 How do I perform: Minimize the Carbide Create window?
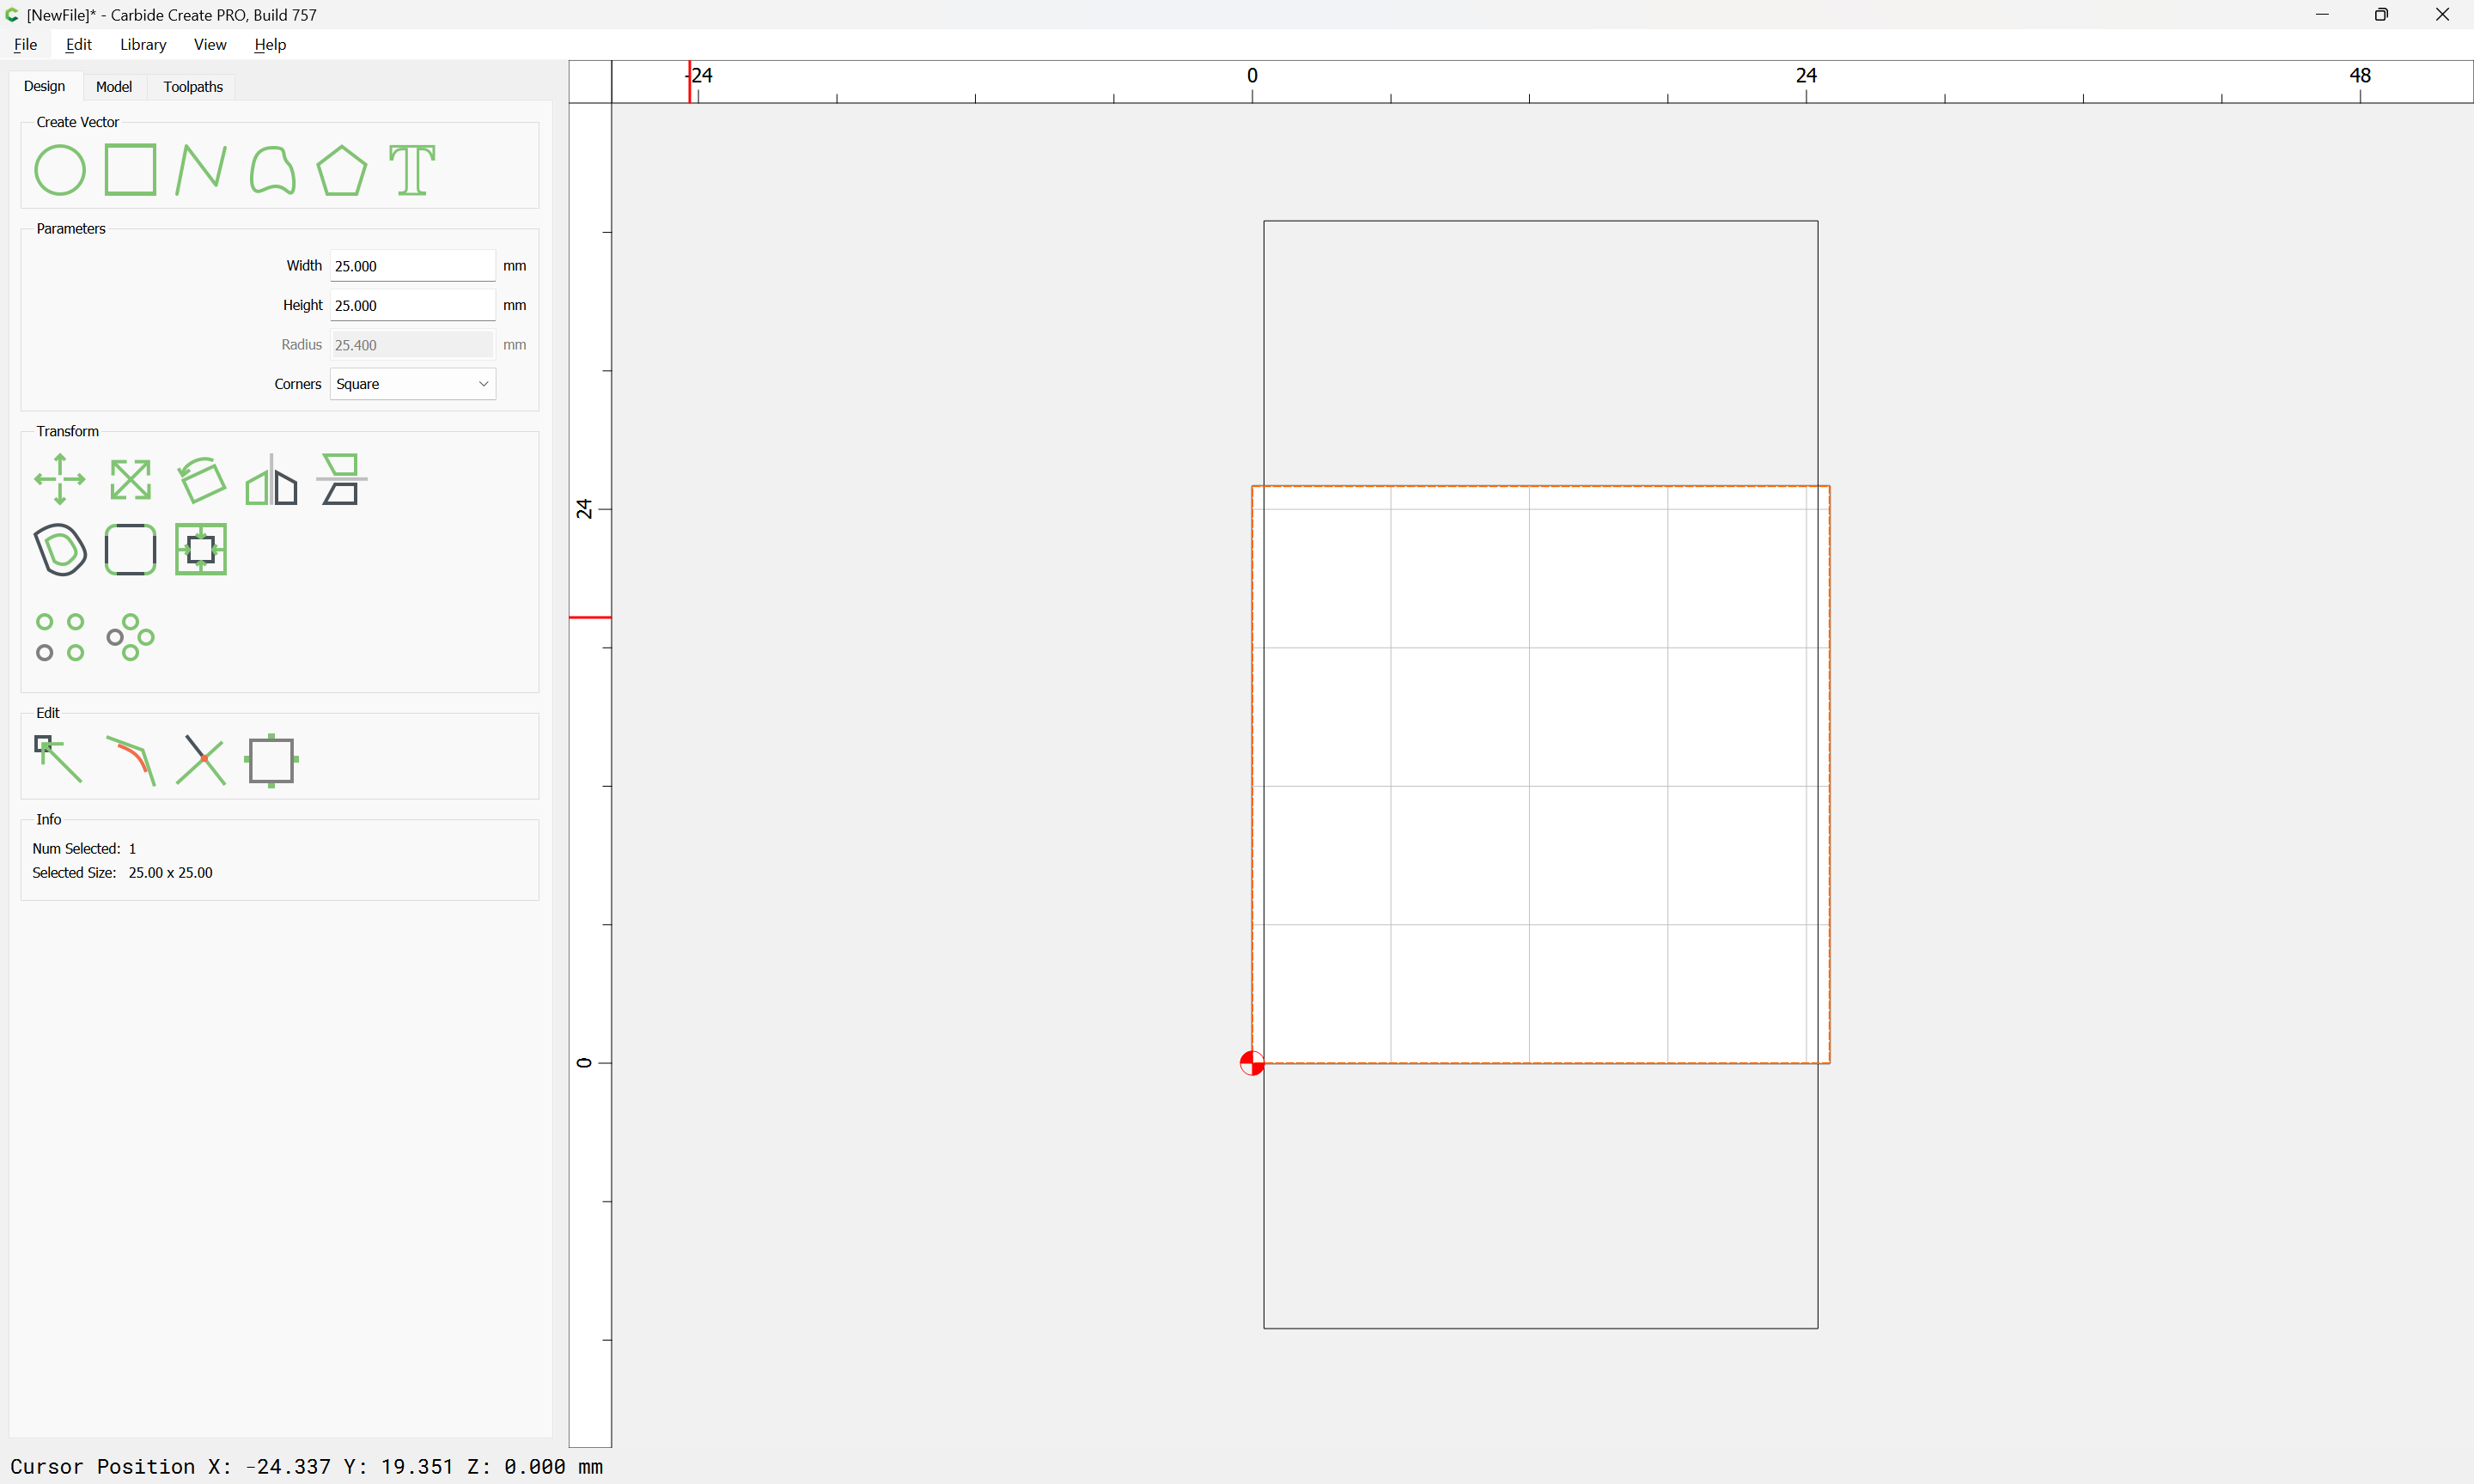coord(2322,15)
